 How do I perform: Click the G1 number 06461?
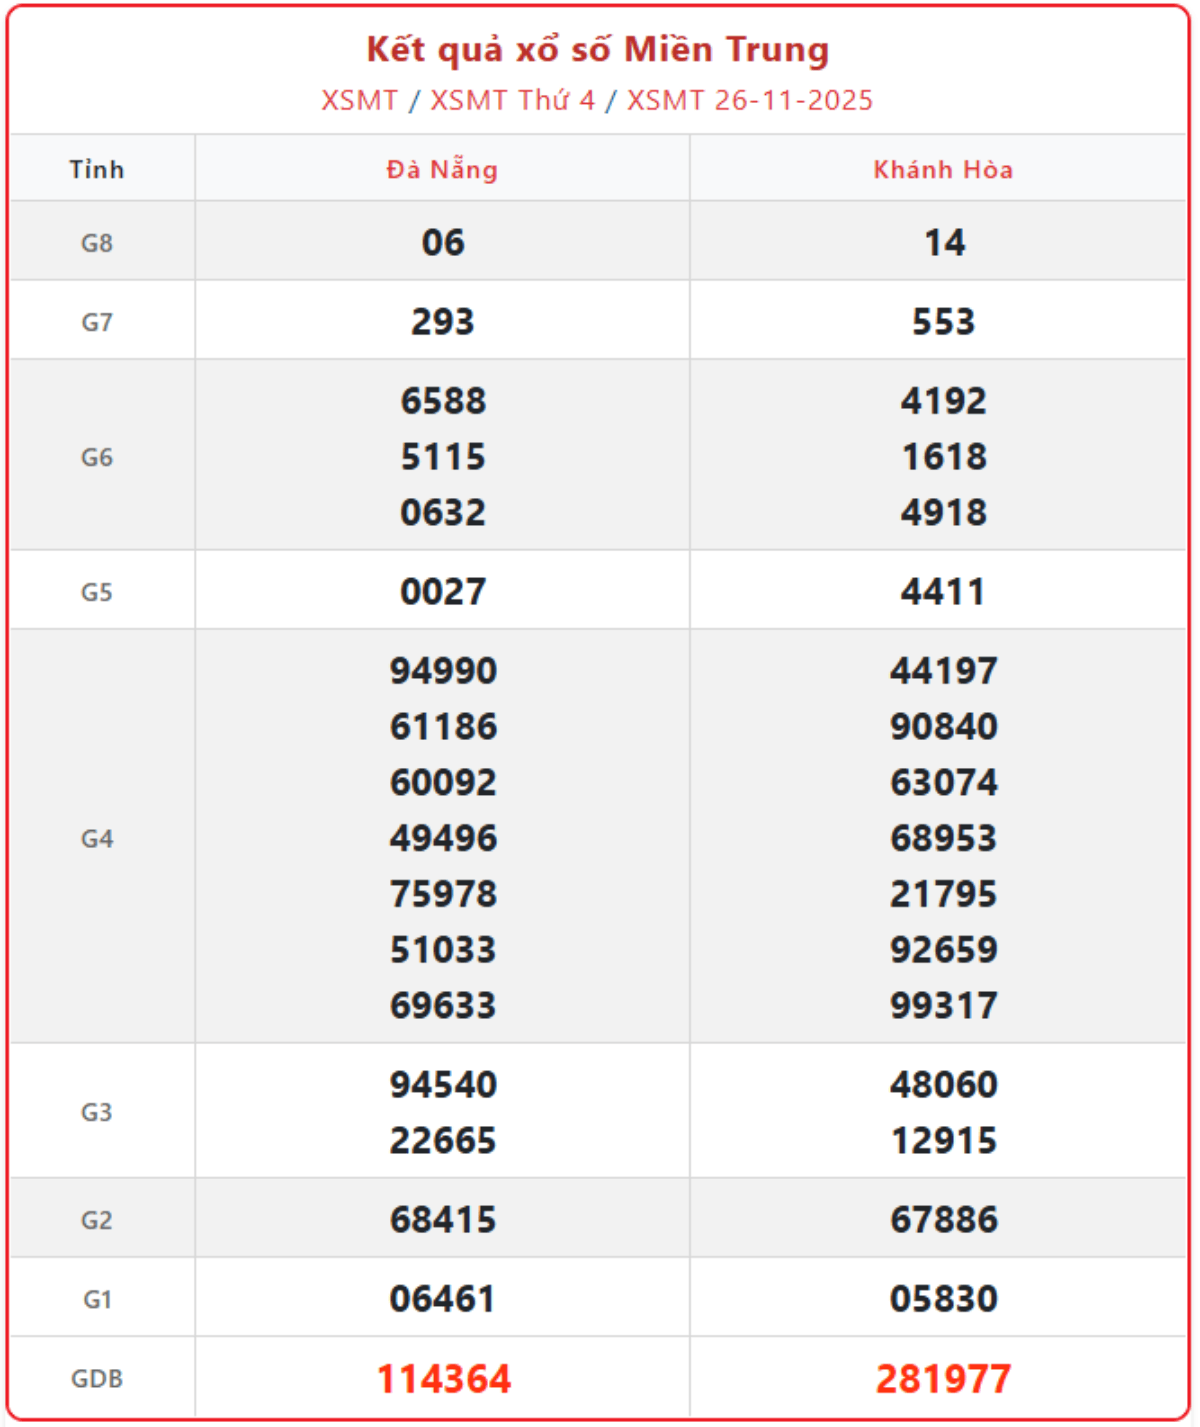tap(443, 1299)
